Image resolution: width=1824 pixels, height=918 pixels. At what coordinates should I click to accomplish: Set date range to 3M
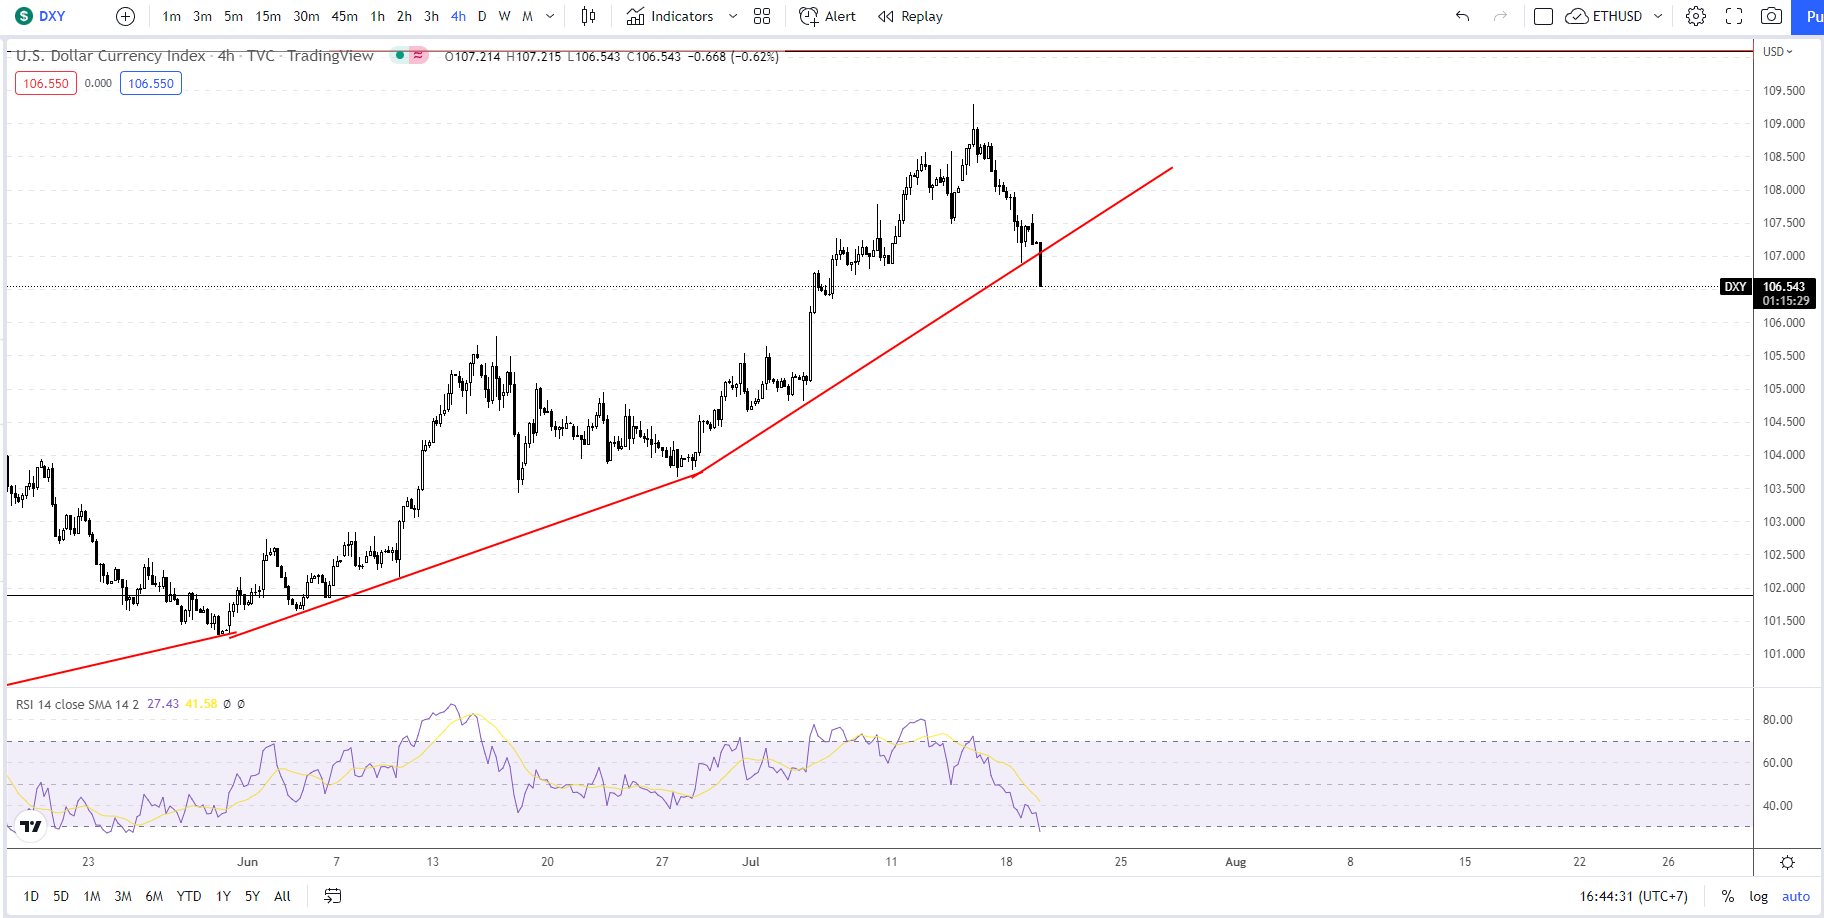coord(123,896)
